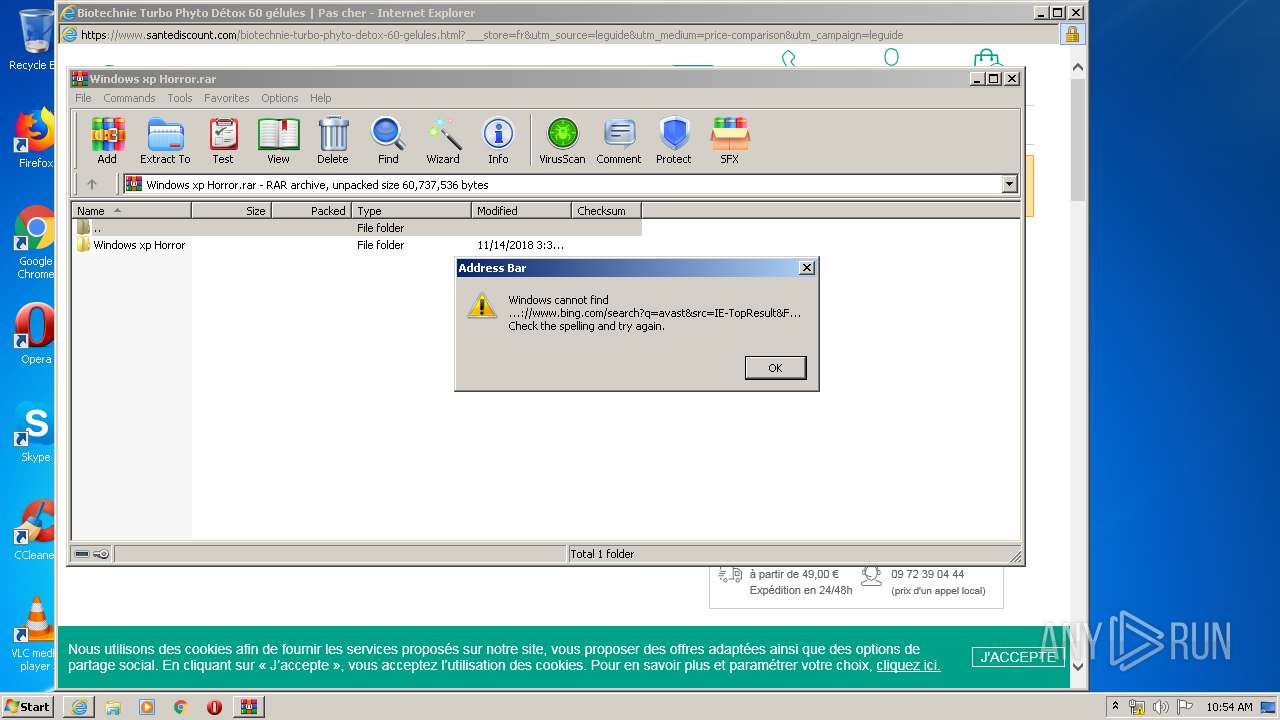Show archive Info icon

(x=498, y=140)
